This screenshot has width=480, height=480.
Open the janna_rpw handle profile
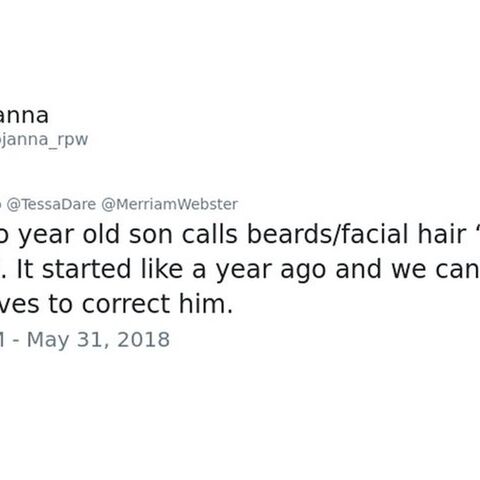pyautogui.click(x=44, y=139)
